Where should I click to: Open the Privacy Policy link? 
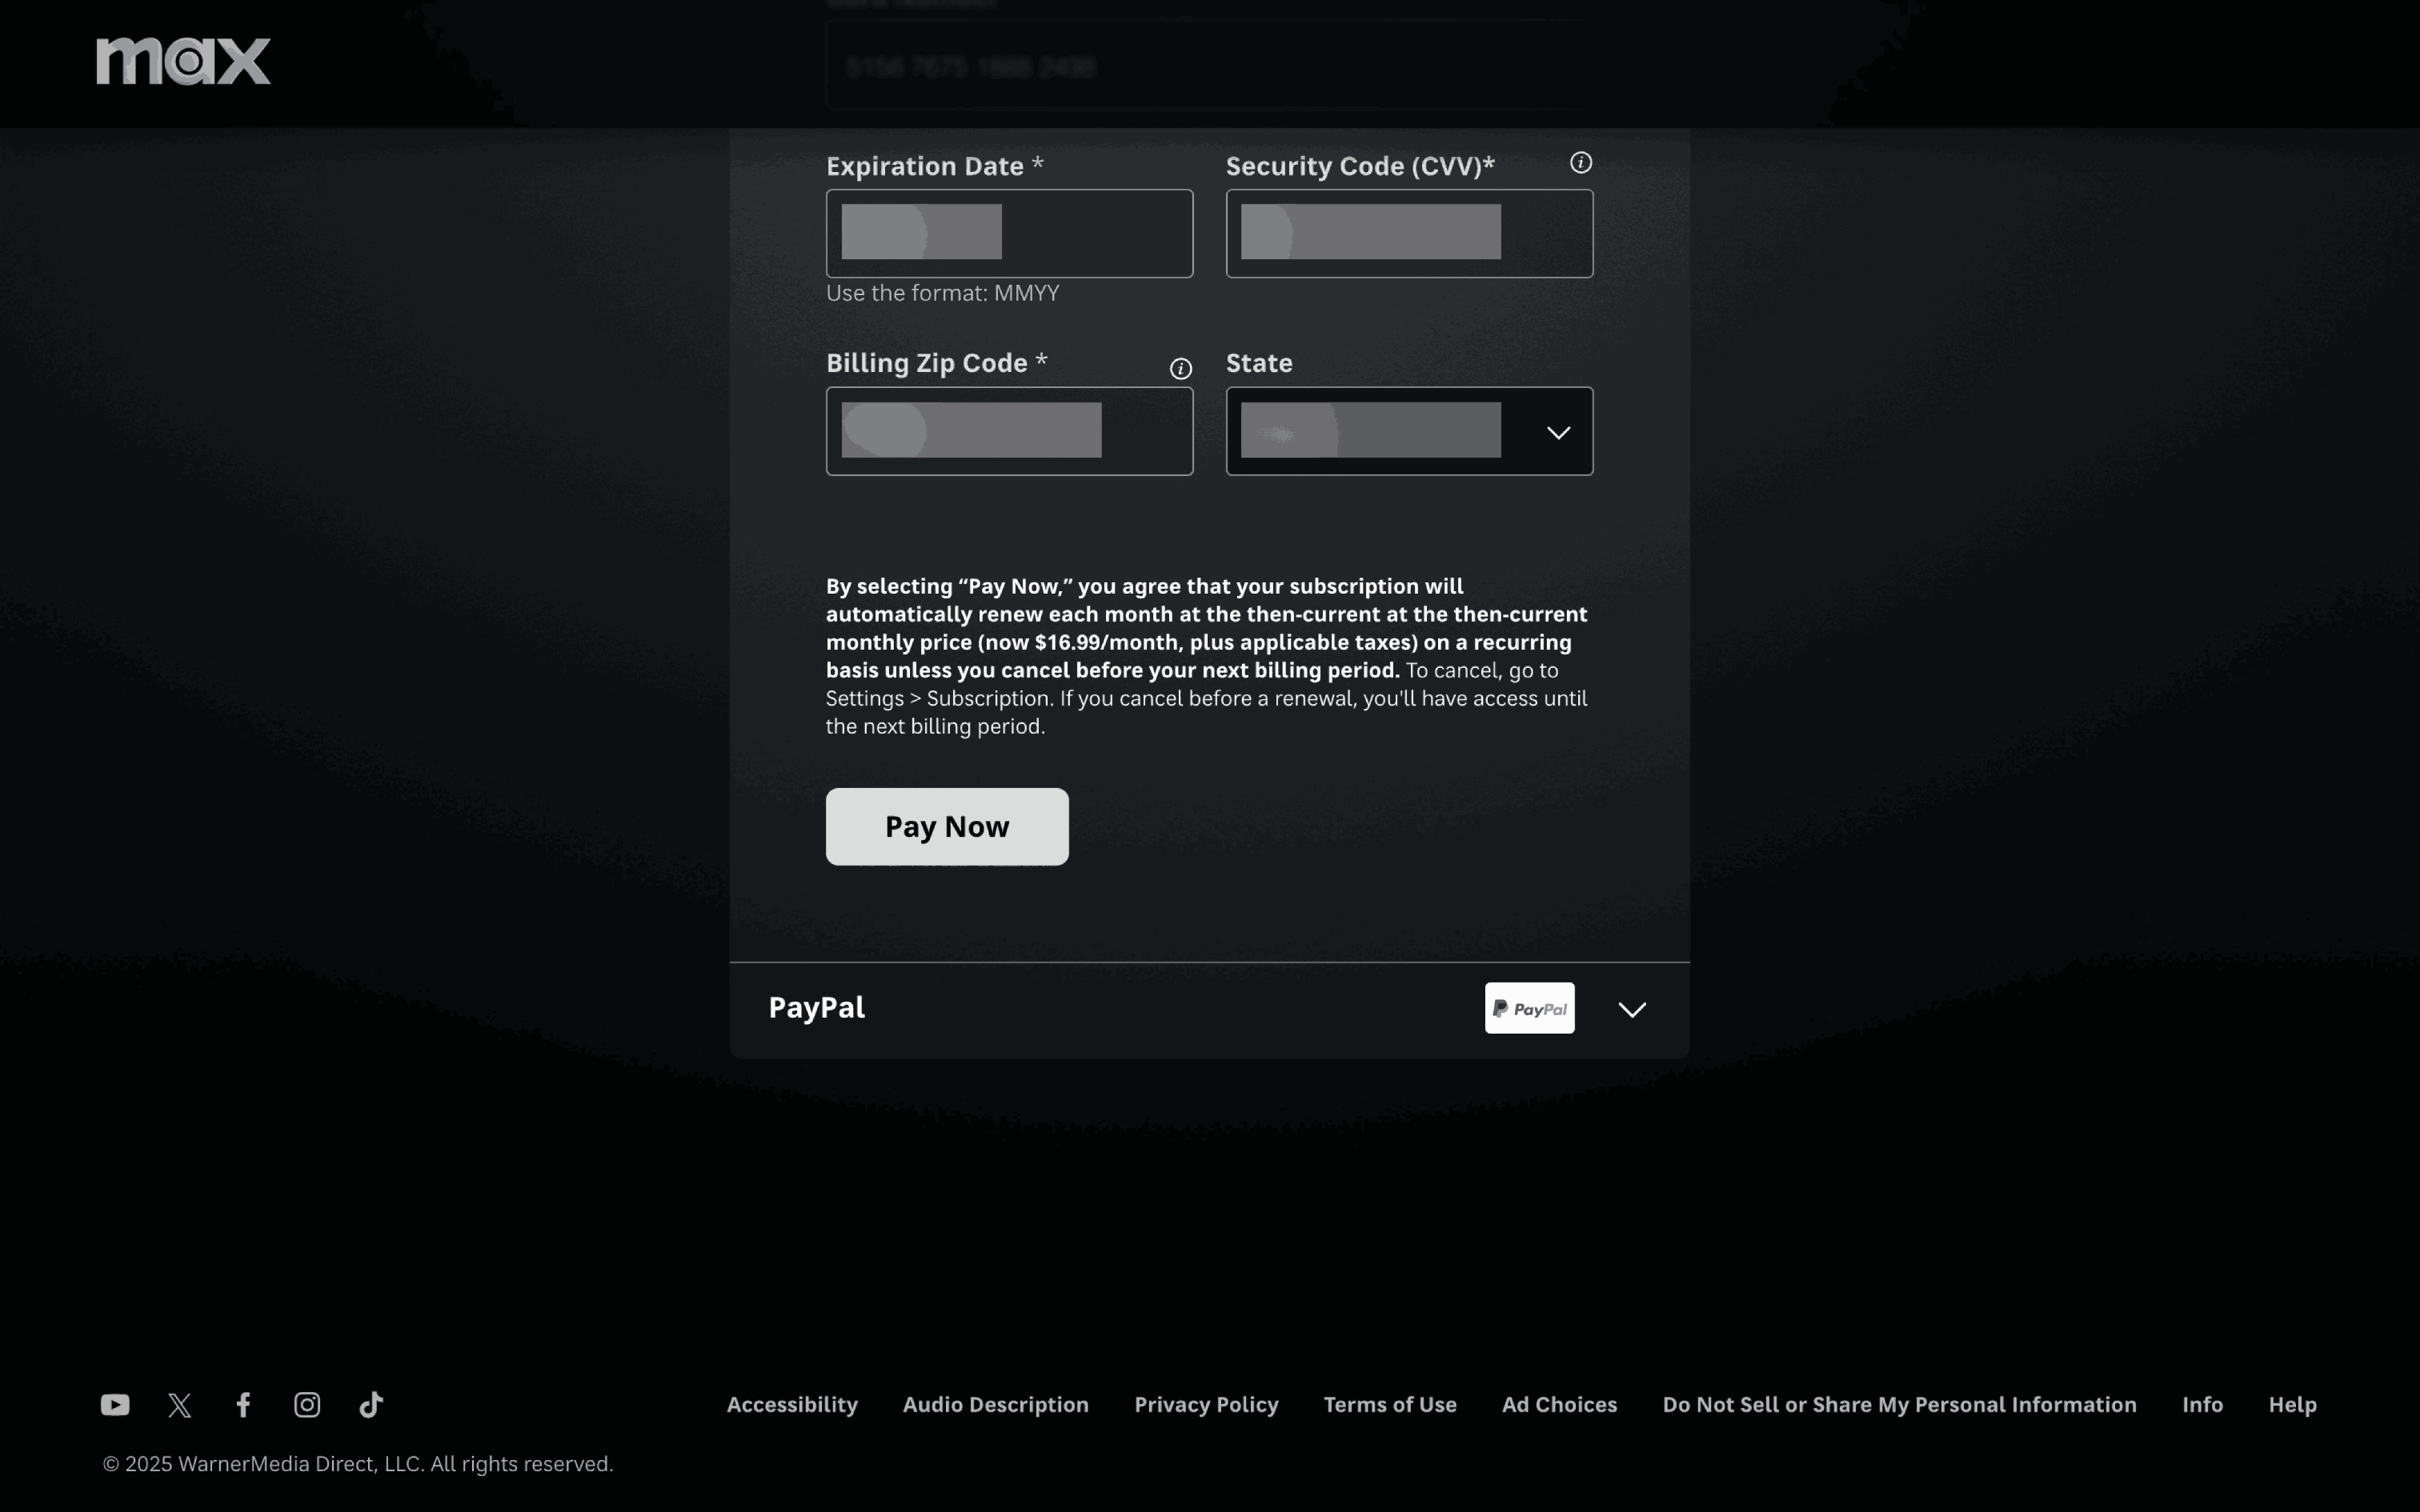coord(1206,1405)
